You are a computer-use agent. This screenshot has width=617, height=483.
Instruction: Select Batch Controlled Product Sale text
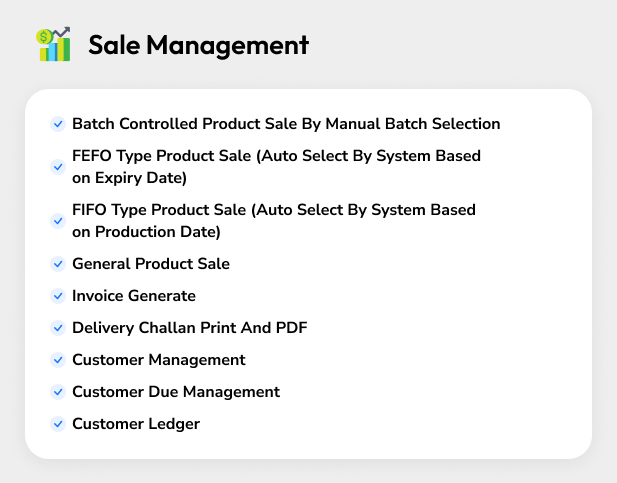pyautogui.click(x=286, y=124)
